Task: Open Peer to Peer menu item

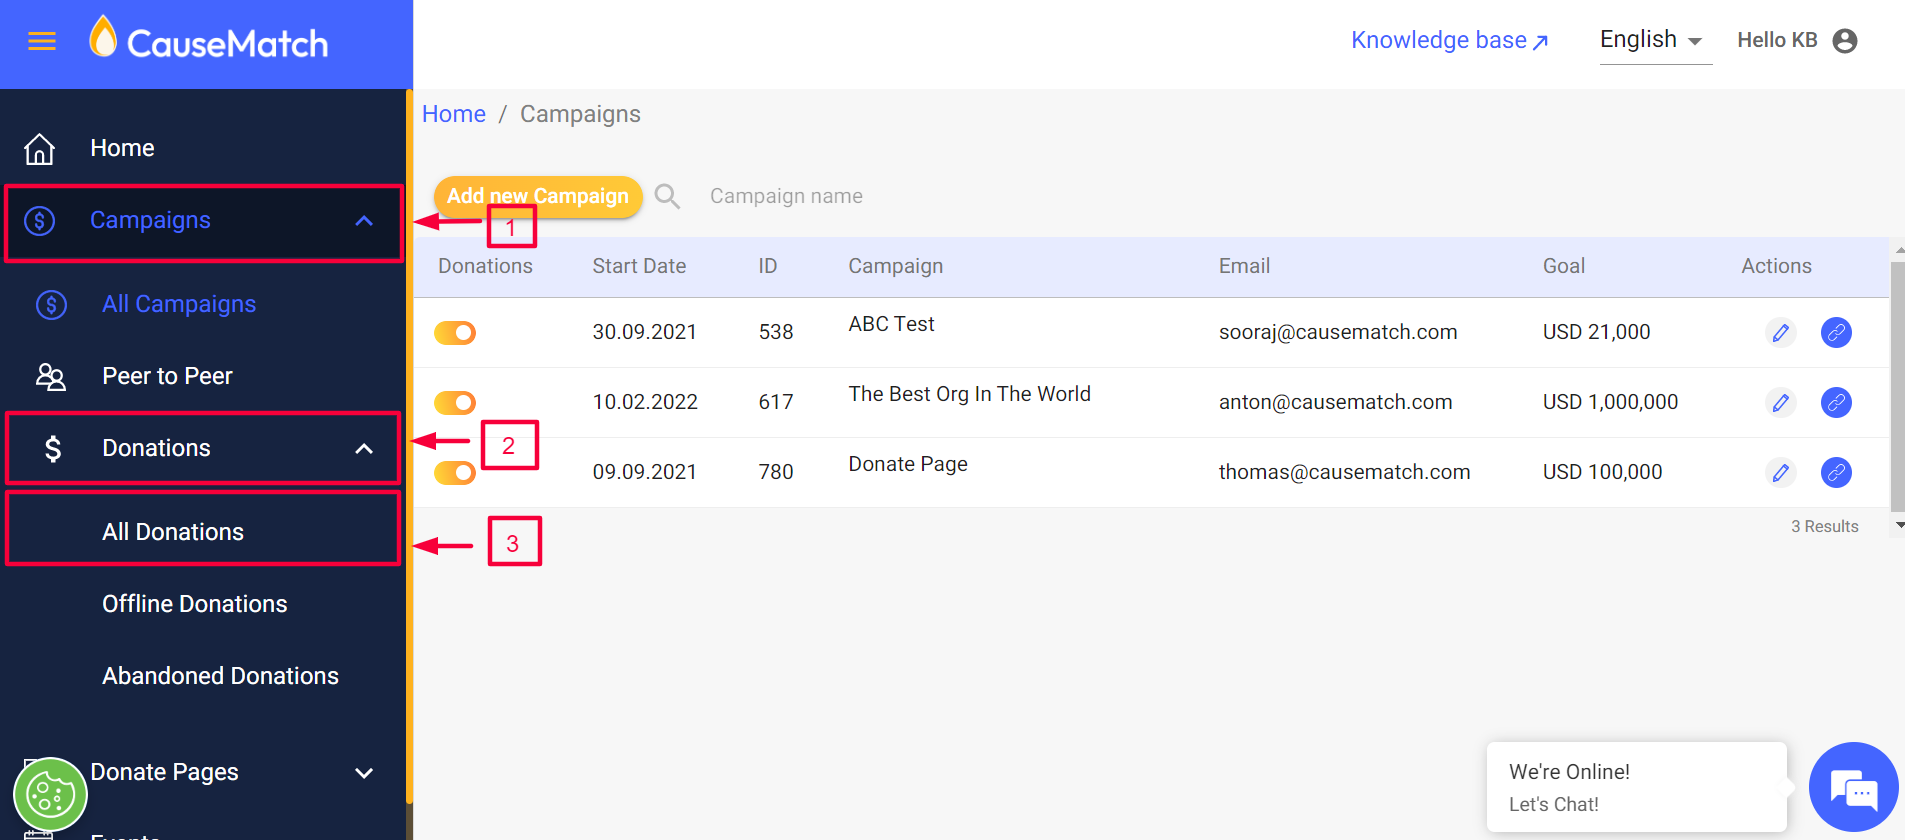Action: 167,376
